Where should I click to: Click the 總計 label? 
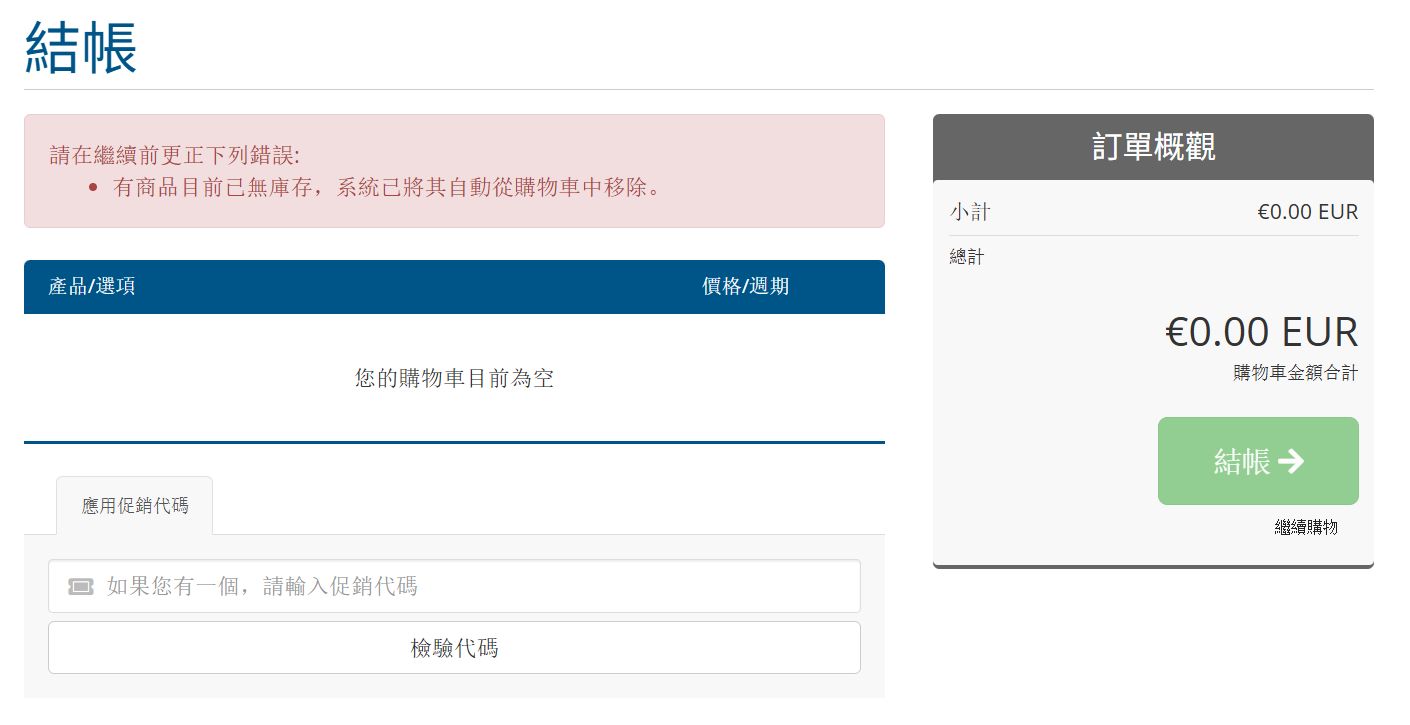click(967, 257)
